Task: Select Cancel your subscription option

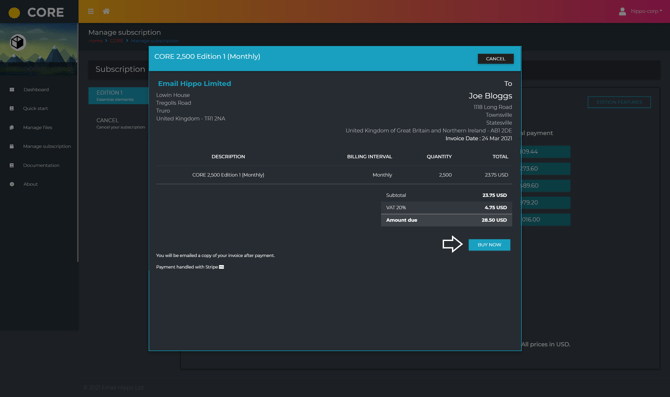Action: click(120, 123)
